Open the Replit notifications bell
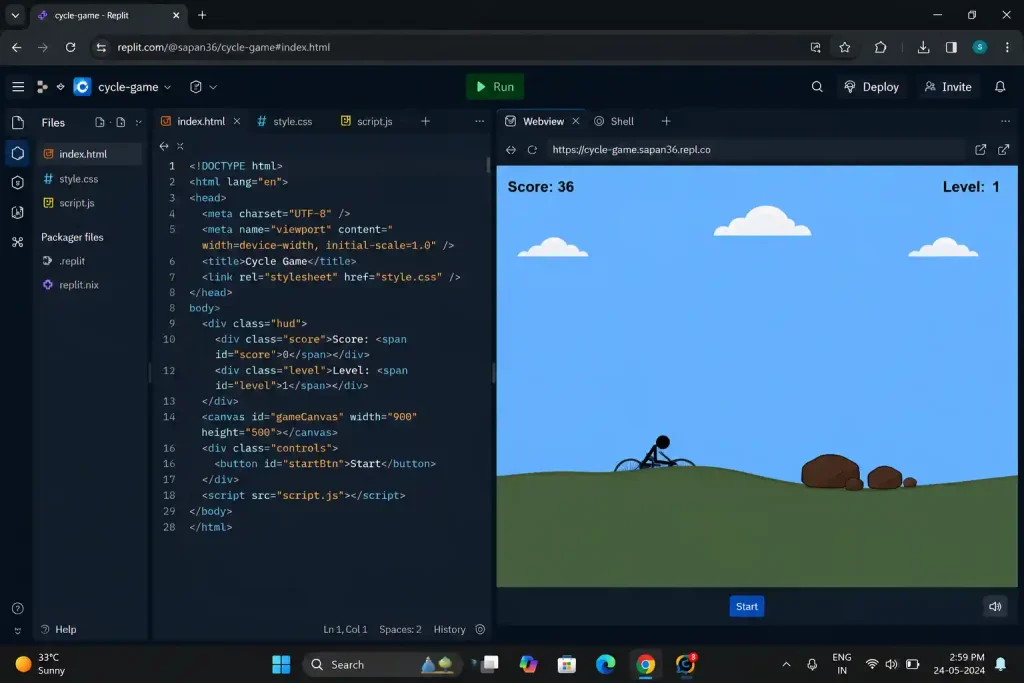Image resolution: width=1024 pixels, height=683 pixels. click(1000, 87)
